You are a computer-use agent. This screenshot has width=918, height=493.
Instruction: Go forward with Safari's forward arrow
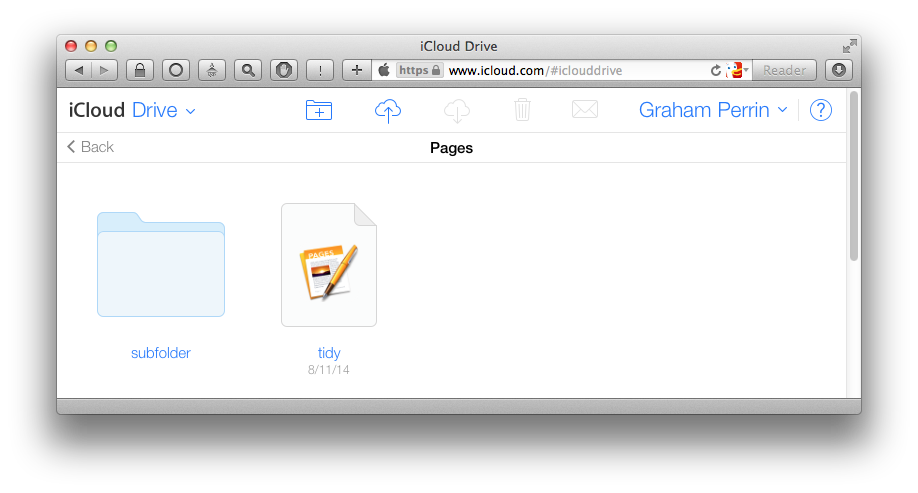[x=105, y=70]
